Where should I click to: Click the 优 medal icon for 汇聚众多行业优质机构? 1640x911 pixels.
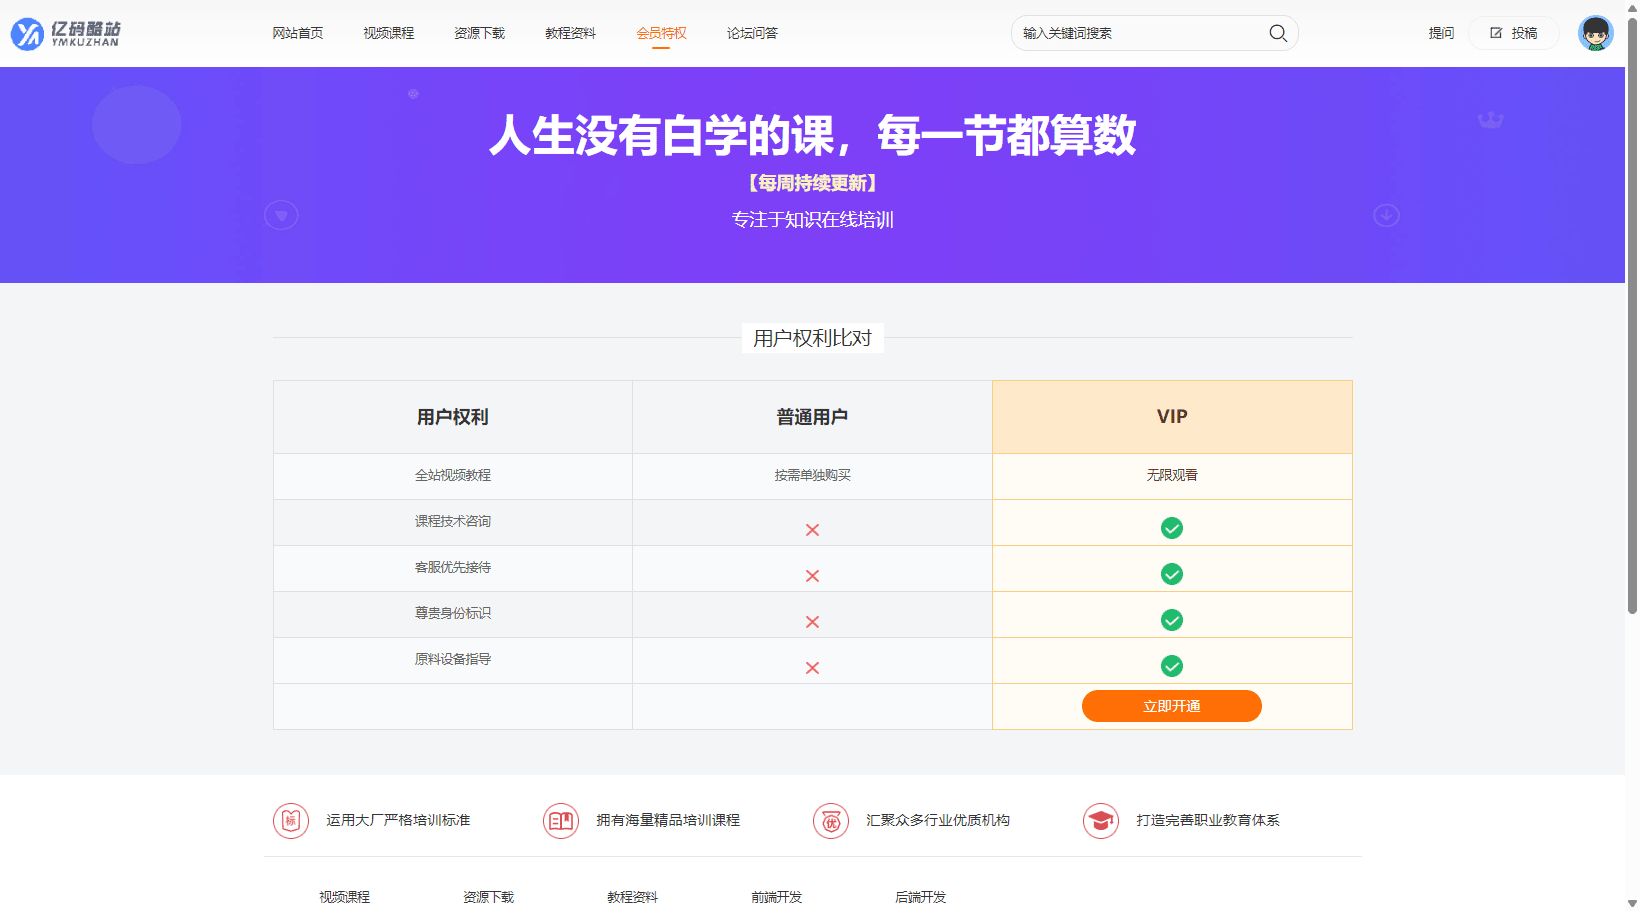tap(831, 820)
